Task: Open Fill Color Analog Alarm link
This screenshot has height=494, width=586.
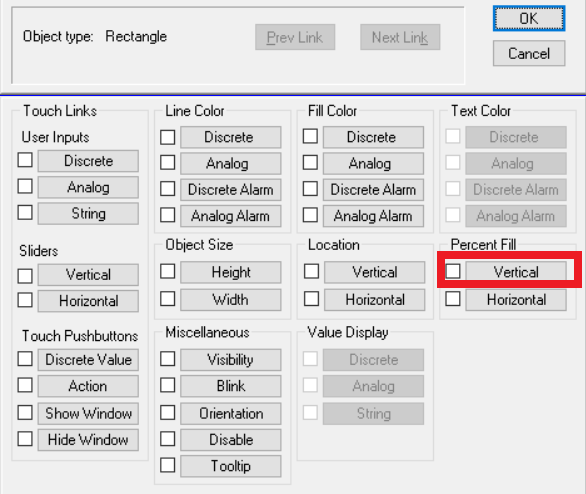Action: point(373,216)
